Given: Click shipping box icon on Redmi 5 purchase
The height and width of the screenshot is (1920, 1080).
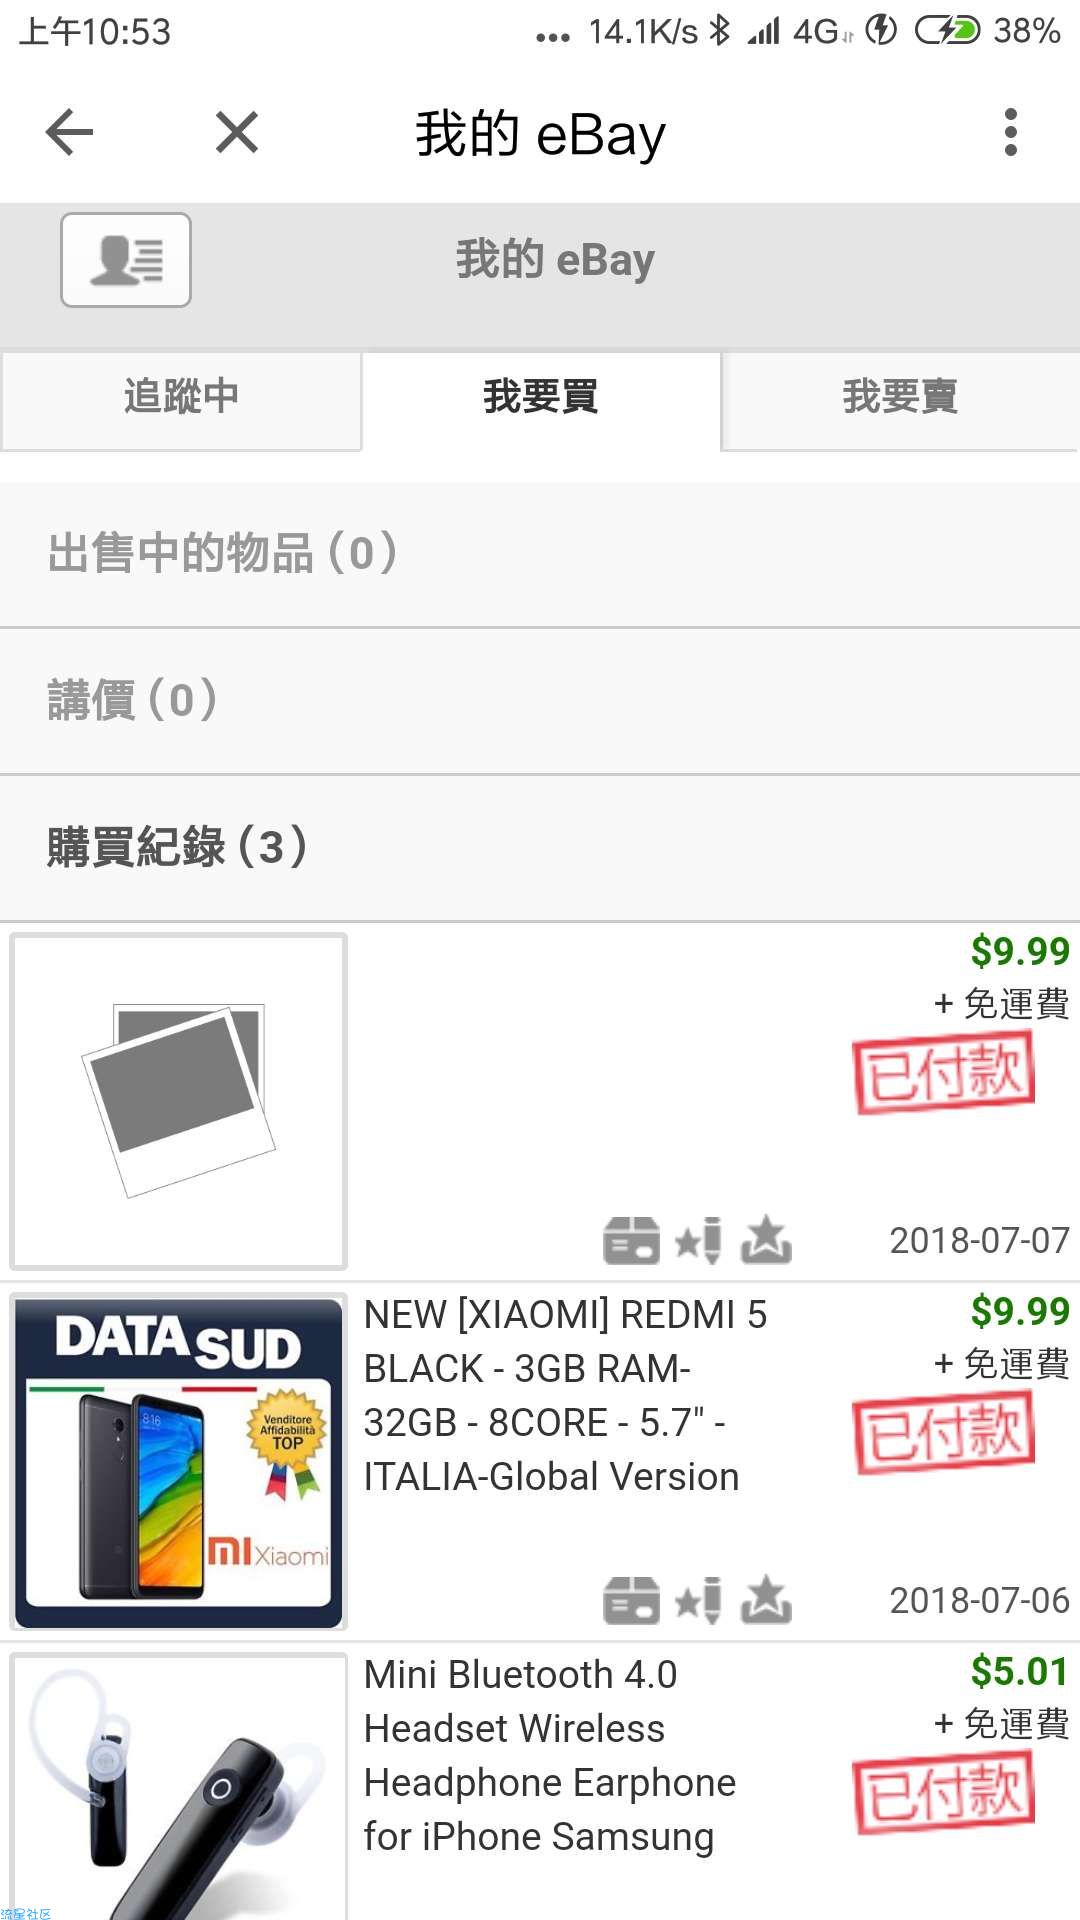Looking at the screenshot, I should 631,1600.
